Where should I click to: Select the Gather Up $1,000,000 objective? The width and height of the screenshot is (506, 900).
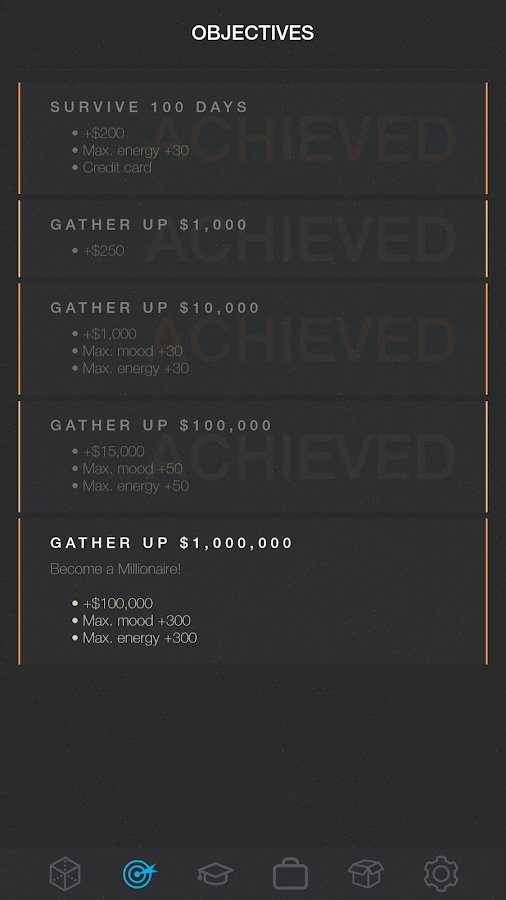[253, 591]
